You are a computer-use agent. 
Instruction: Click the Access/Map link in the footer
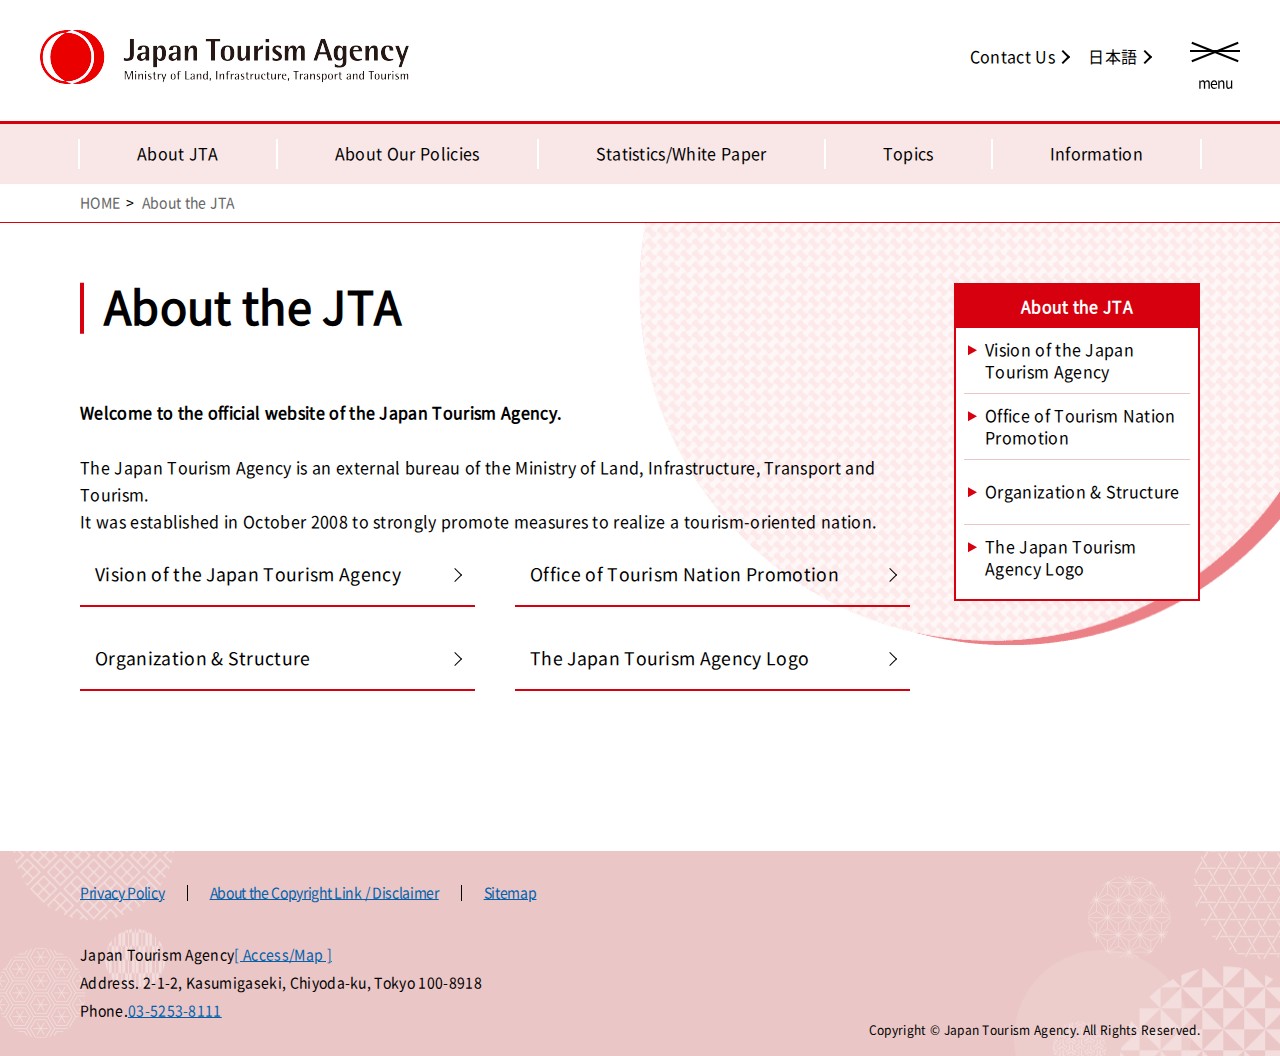[283, 955]
